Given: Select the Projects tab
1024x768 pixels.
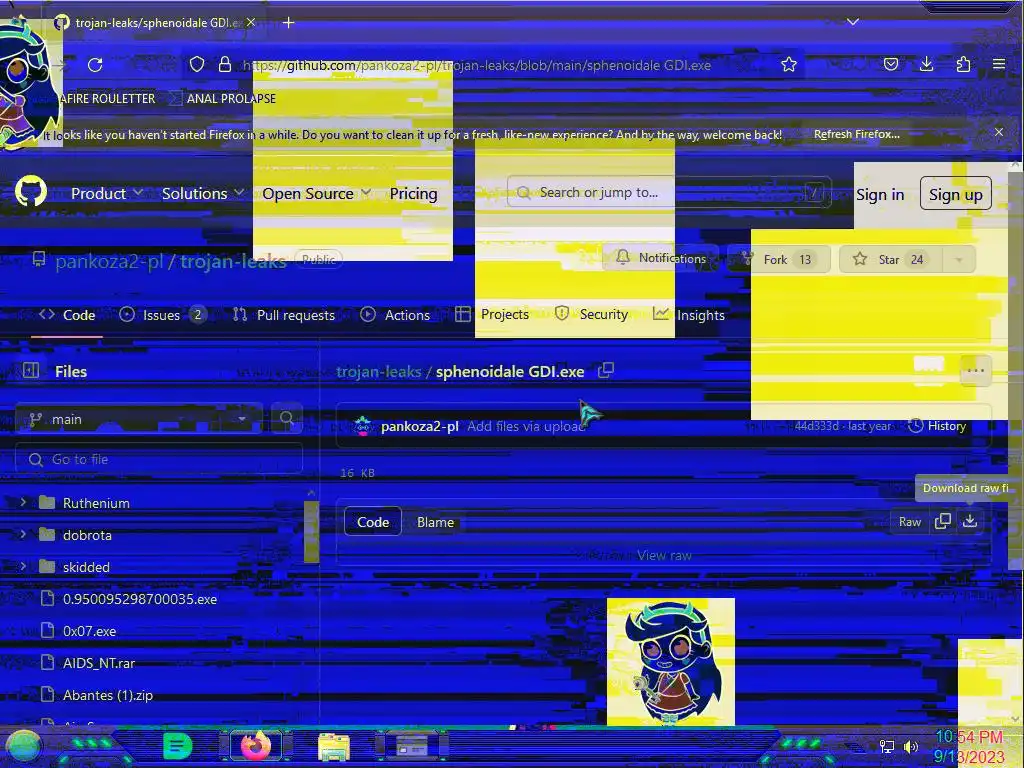Looking at the screenshot, I should (492, 314).
